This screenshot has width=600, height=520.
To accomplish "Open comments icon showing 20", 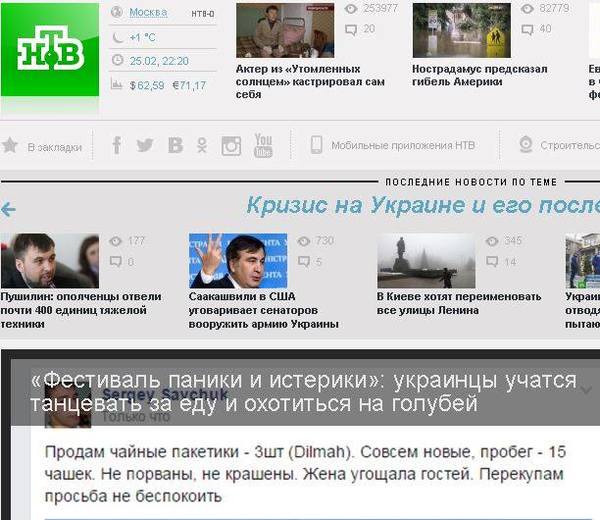I will tap(351, 29).
